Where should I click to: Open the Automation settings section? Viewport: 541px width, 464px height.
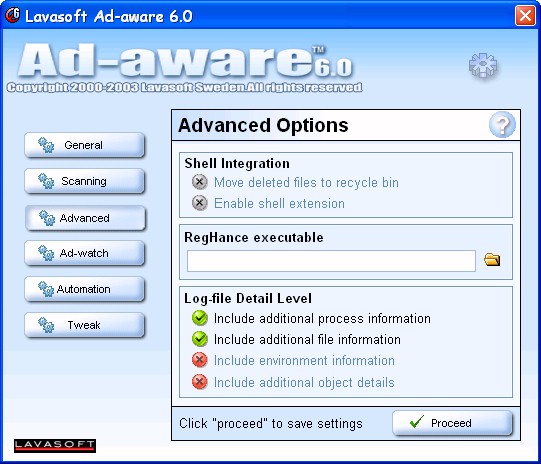[x=85, y=289]
